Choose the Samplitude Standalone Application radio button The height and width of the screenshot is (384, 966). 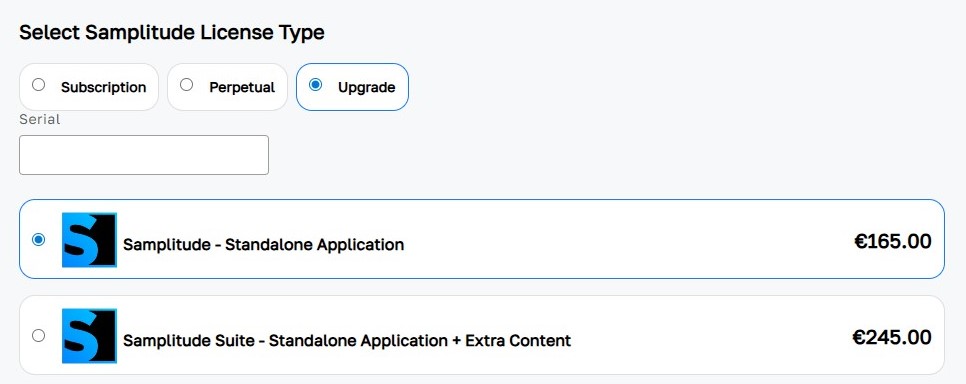(x=38, y=239)
